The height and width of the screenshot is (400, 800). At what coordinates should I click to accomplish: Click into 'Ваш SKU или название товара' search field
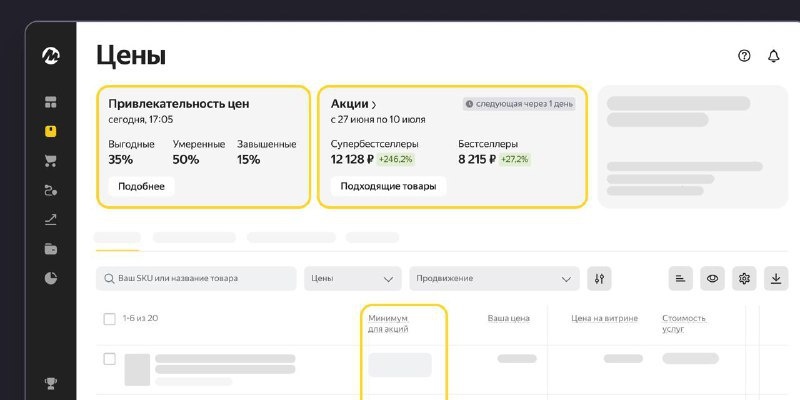(x=196, y=279)
